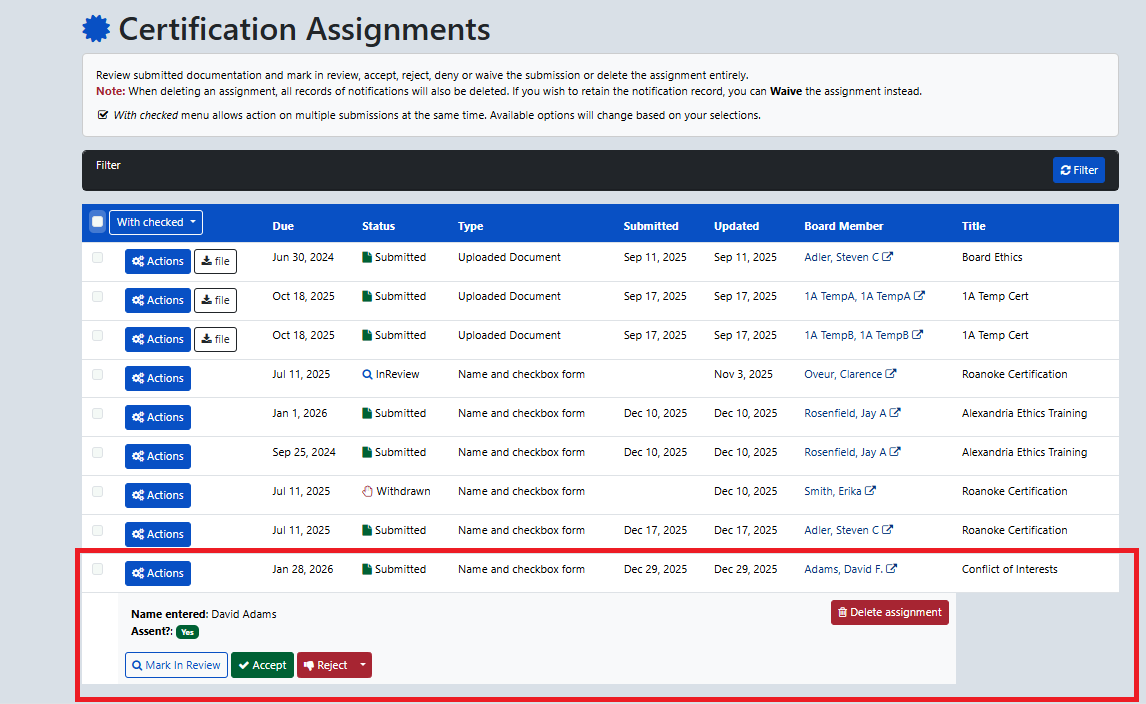
Task: Click the withdrawn status icon on Smith, Erika's row
Action: [366, 491]
